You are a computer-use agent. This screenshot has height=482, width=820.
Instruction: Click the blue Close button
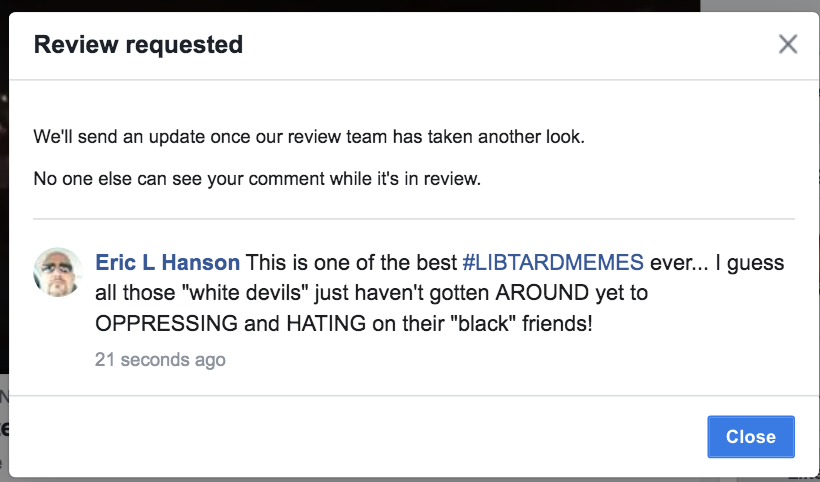pyautogui.click(x=751, y=437)
